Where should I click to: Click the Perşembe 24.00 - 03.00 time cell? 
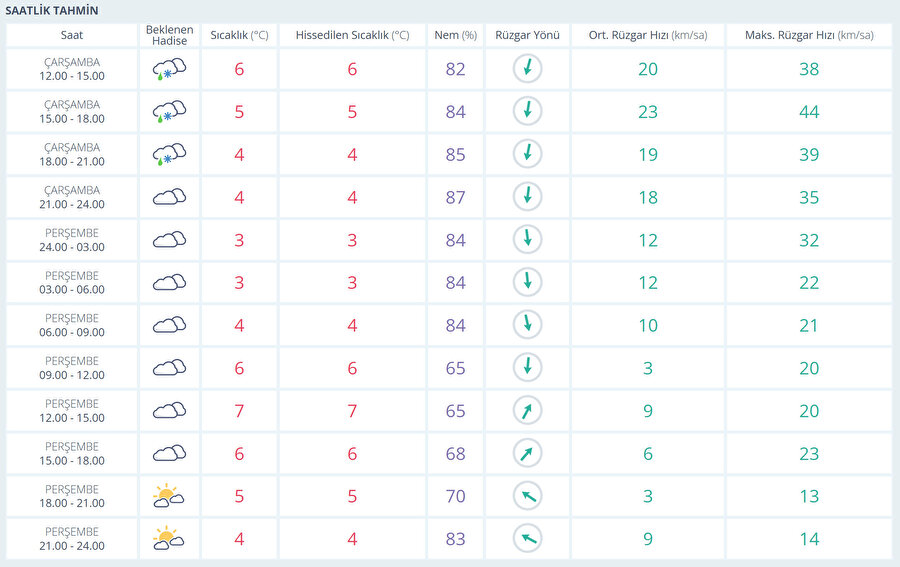(x=72, y=240)
